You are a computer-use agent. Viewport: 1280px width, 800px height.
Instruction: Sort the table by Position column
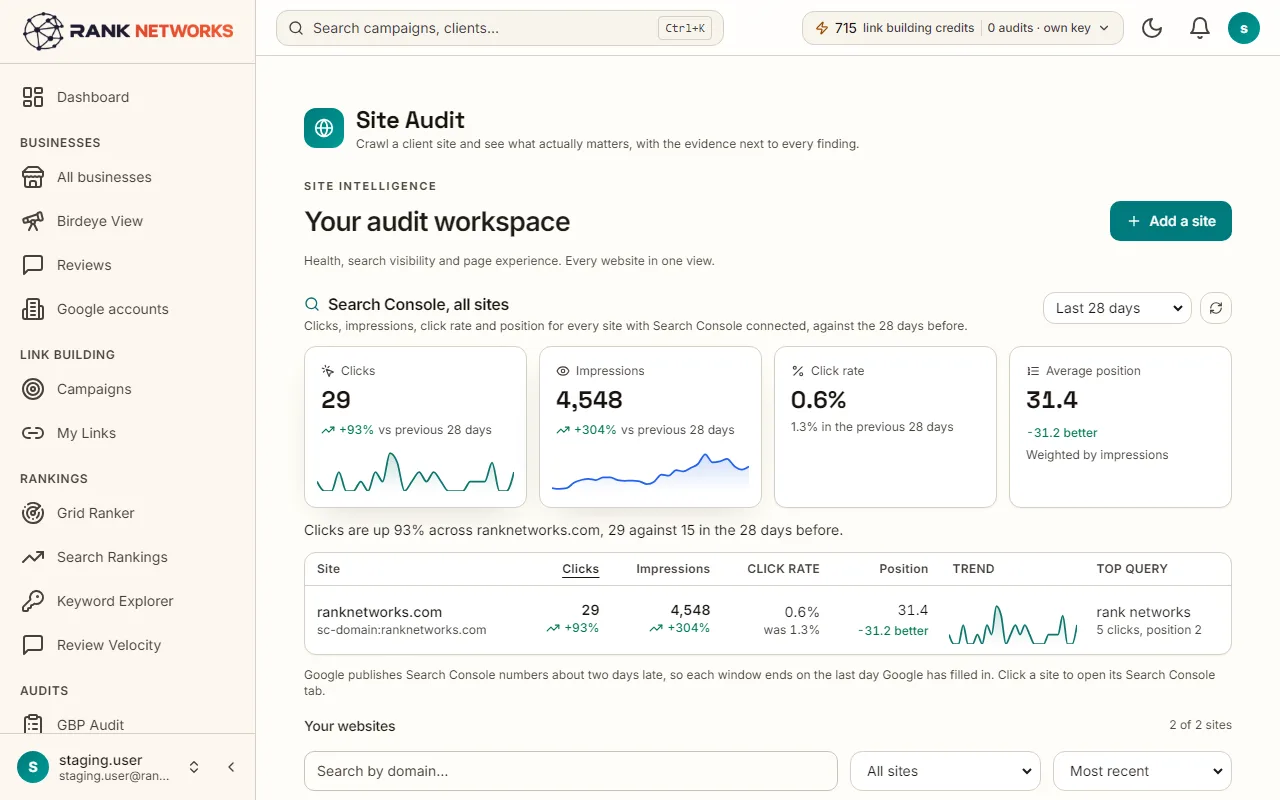(x=904, y=569)
